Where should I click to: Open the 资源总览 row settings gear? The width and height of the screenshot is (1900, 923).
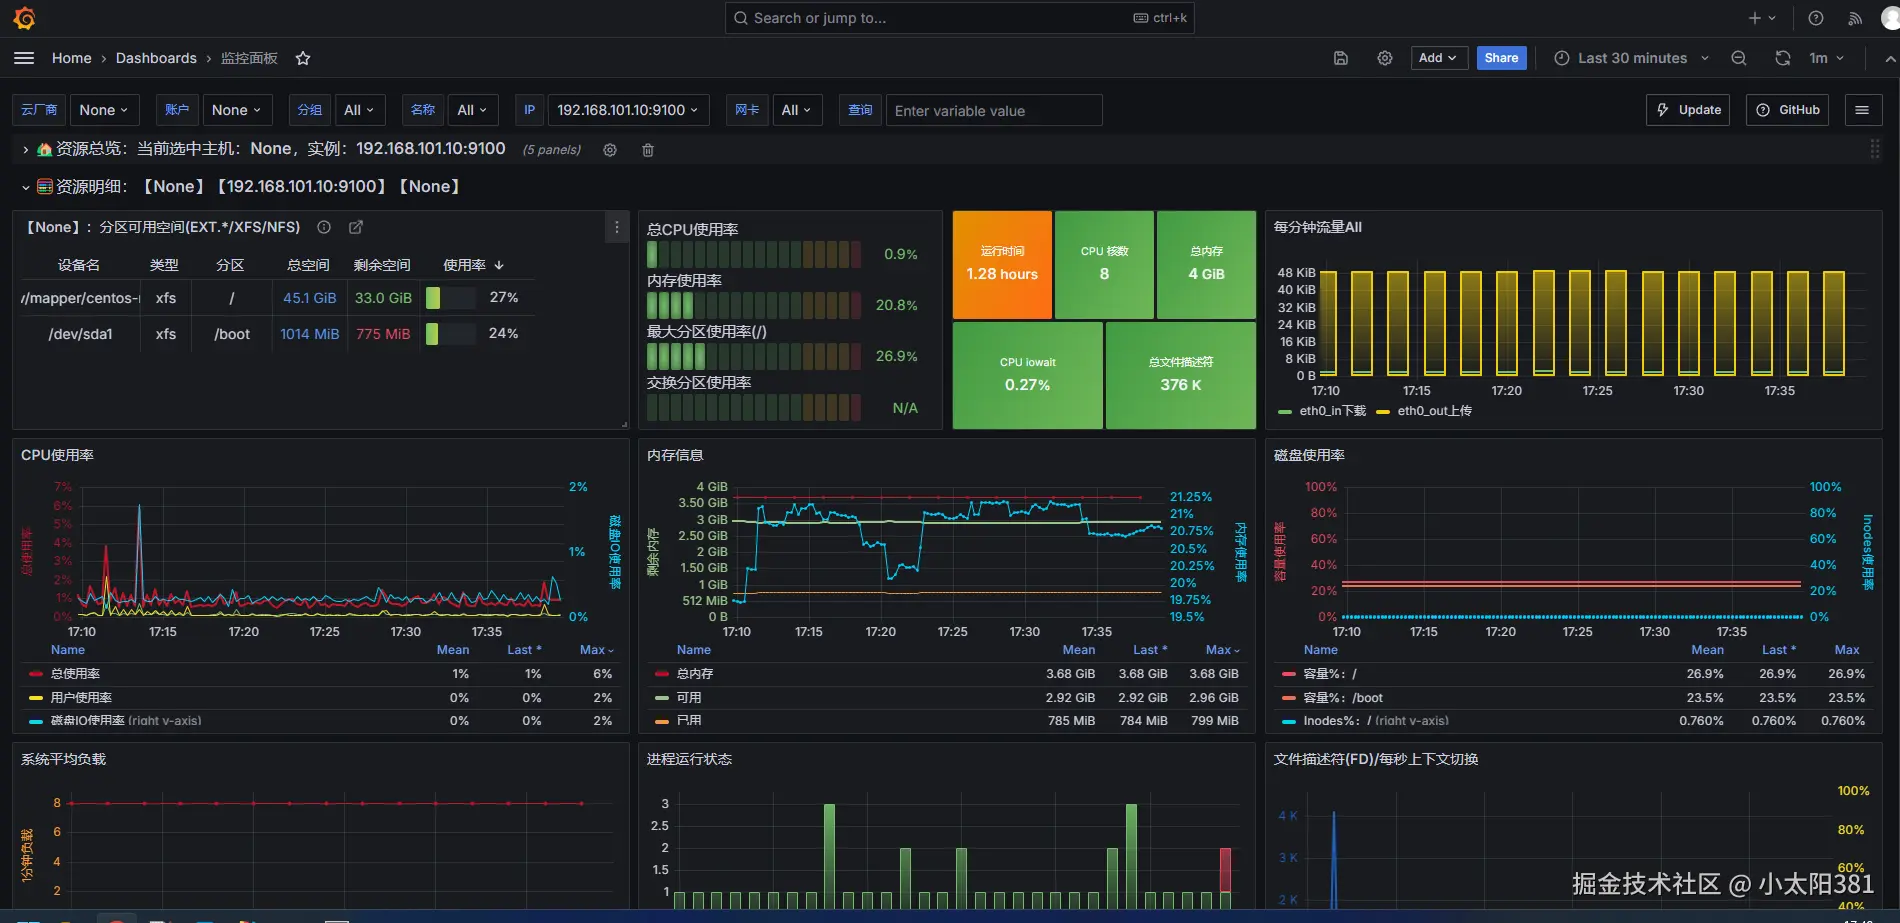(x=610, y=150)
